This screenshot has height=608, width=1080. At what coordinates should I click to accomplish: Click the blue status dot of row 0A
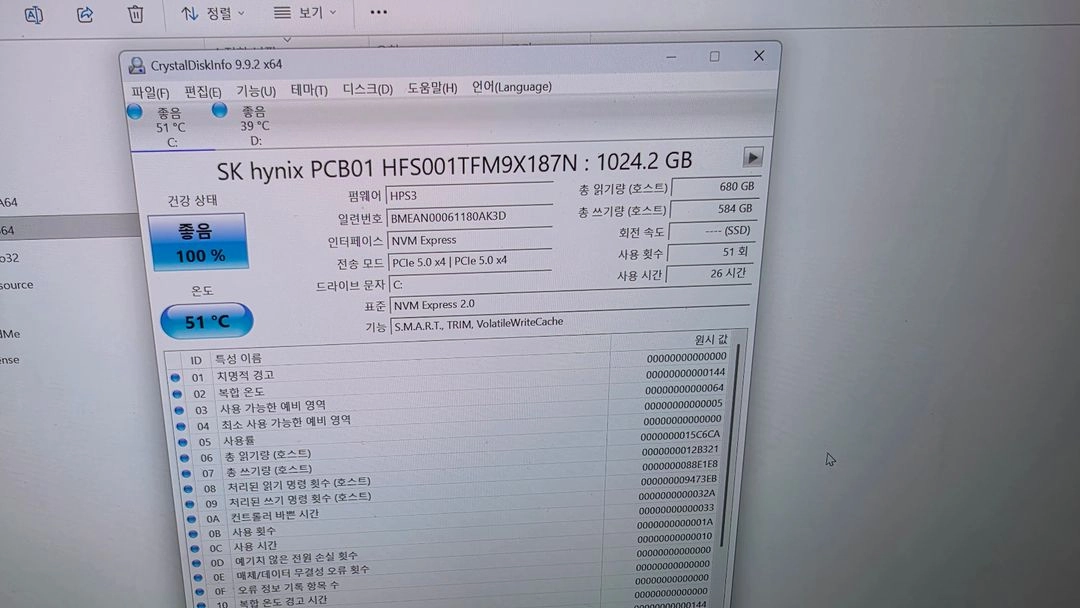[192, 519]
